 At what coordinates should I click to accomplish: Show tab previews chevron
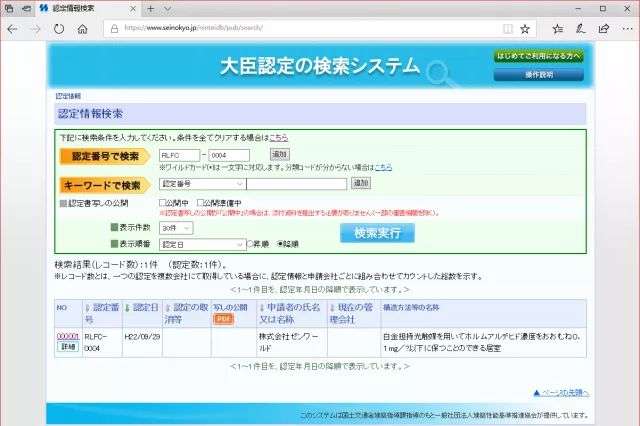pyautogui.click(x=167, y=9)
